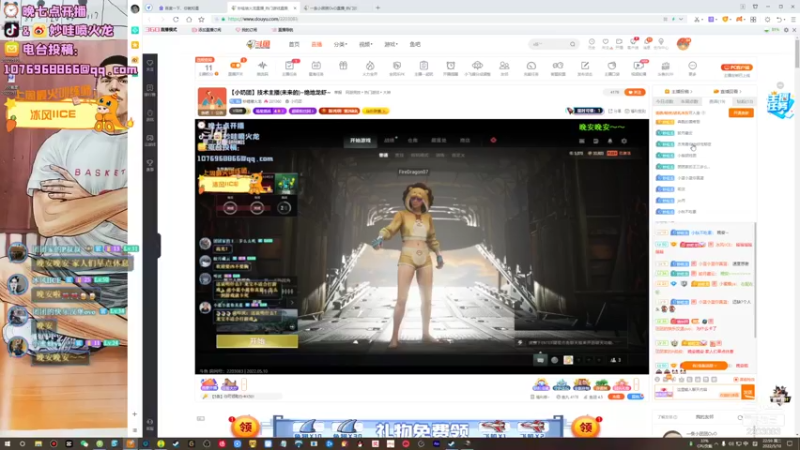Image resolution: width=800 pixels, height=450 pixels.
Task: Collapse the dark sidebar with its edge handle
Action: [159, 246]
